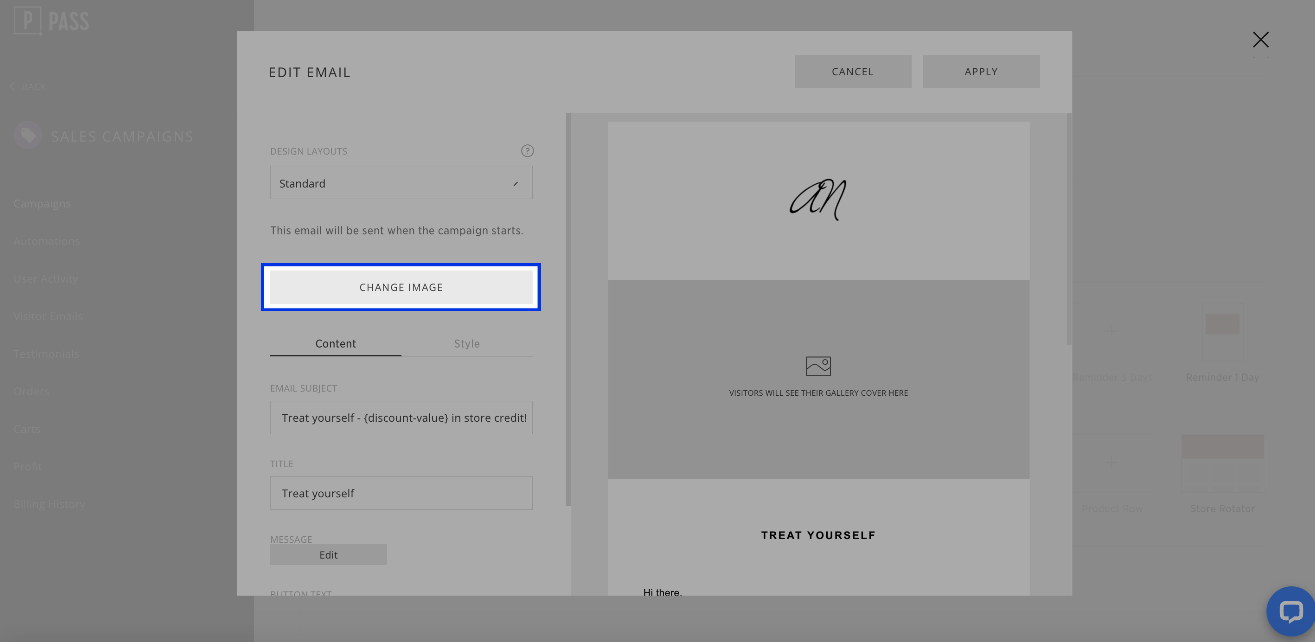
Task: Open the support chat bubble icon
Action: click(x=1290, y=611)
